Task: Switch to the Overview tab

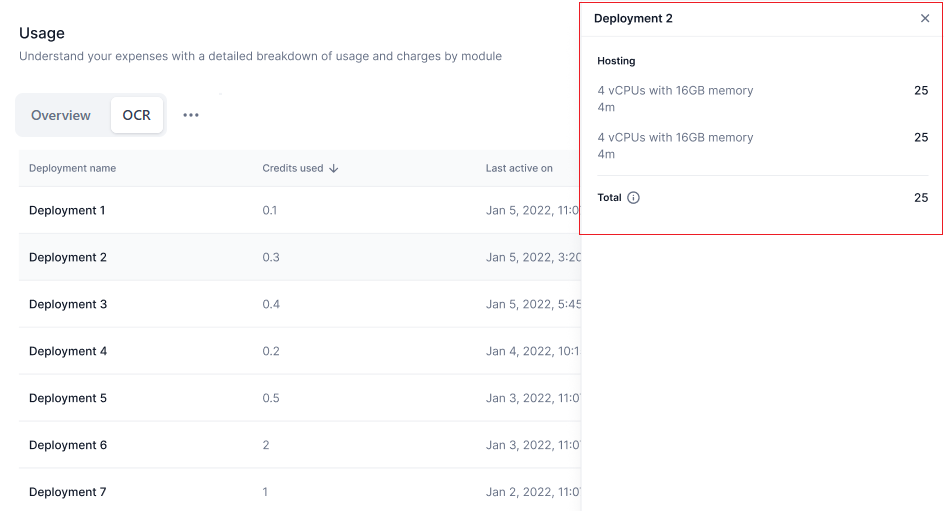Action: [x=61, y=115]
